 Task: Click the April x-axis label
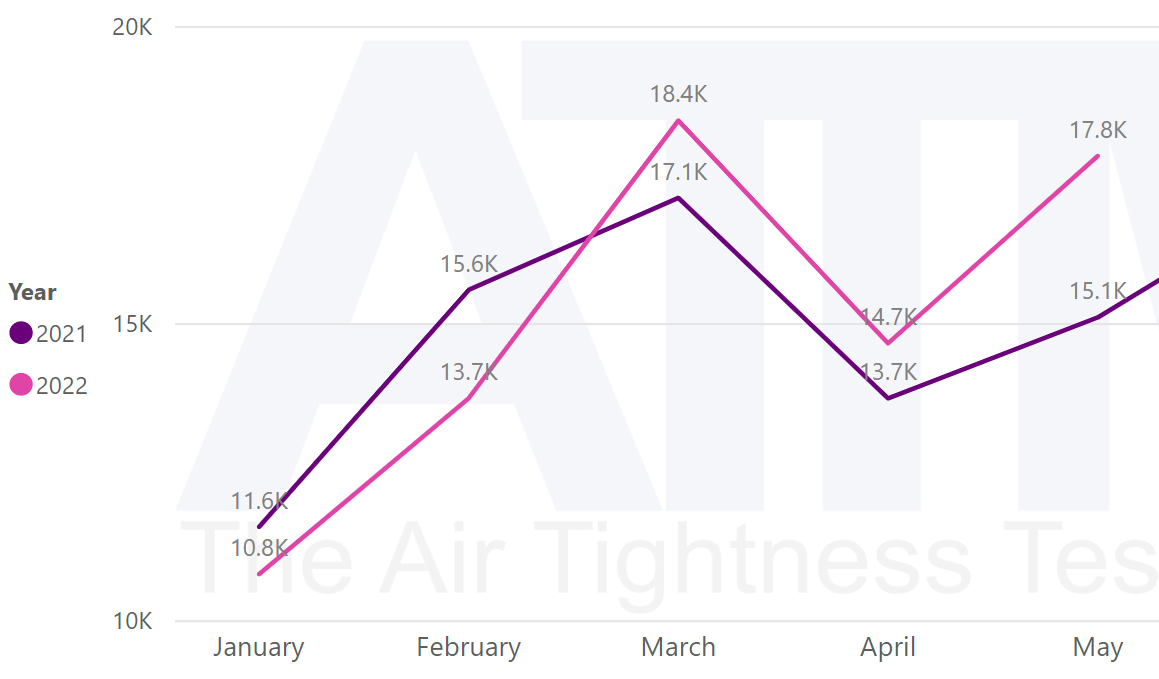click(888, 647)
